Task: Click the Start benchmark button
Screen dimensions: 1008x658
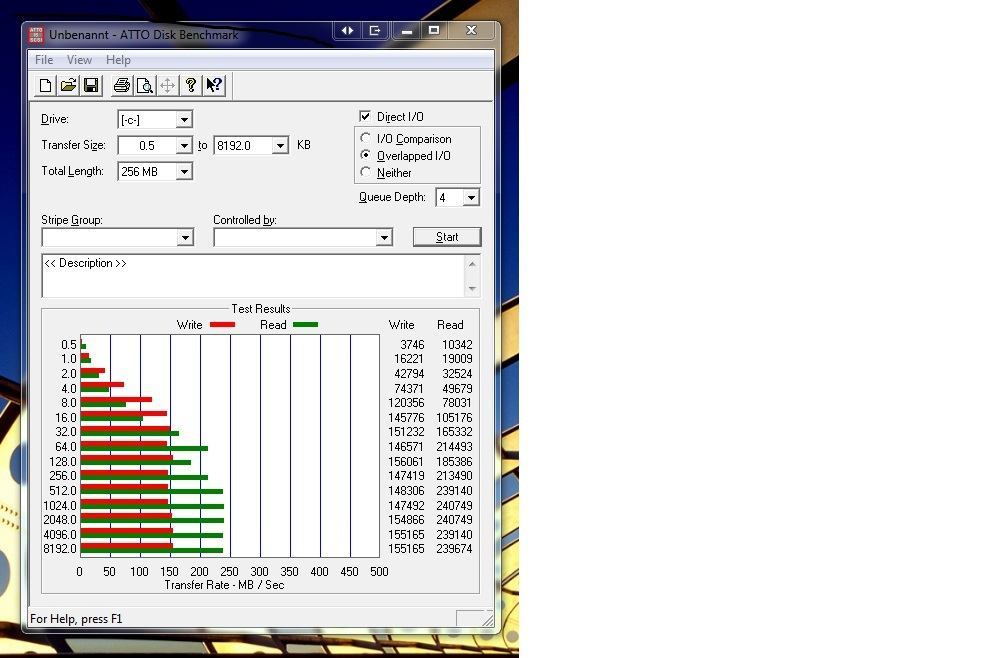Action: [x=447, y=237]
